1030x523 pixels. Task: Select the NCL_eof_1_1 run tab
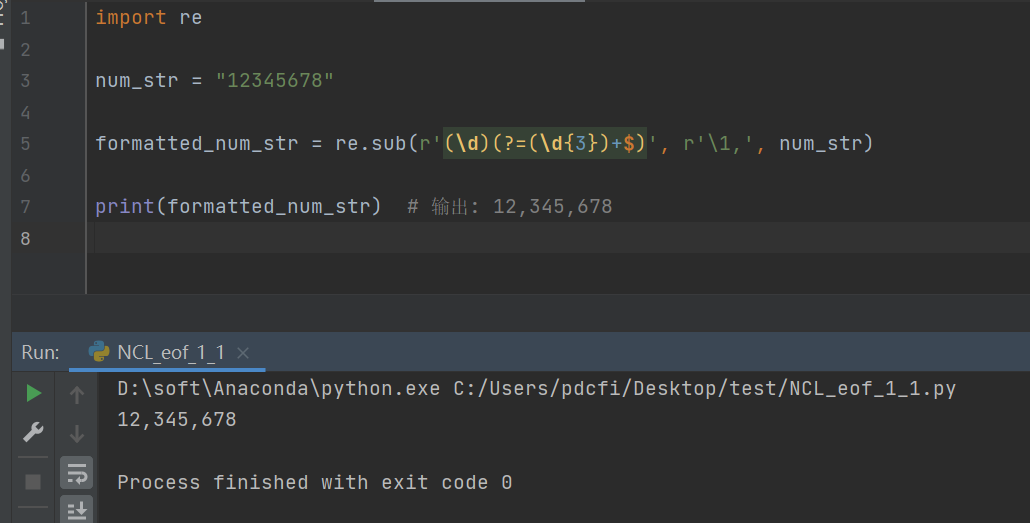coord(170,352)
